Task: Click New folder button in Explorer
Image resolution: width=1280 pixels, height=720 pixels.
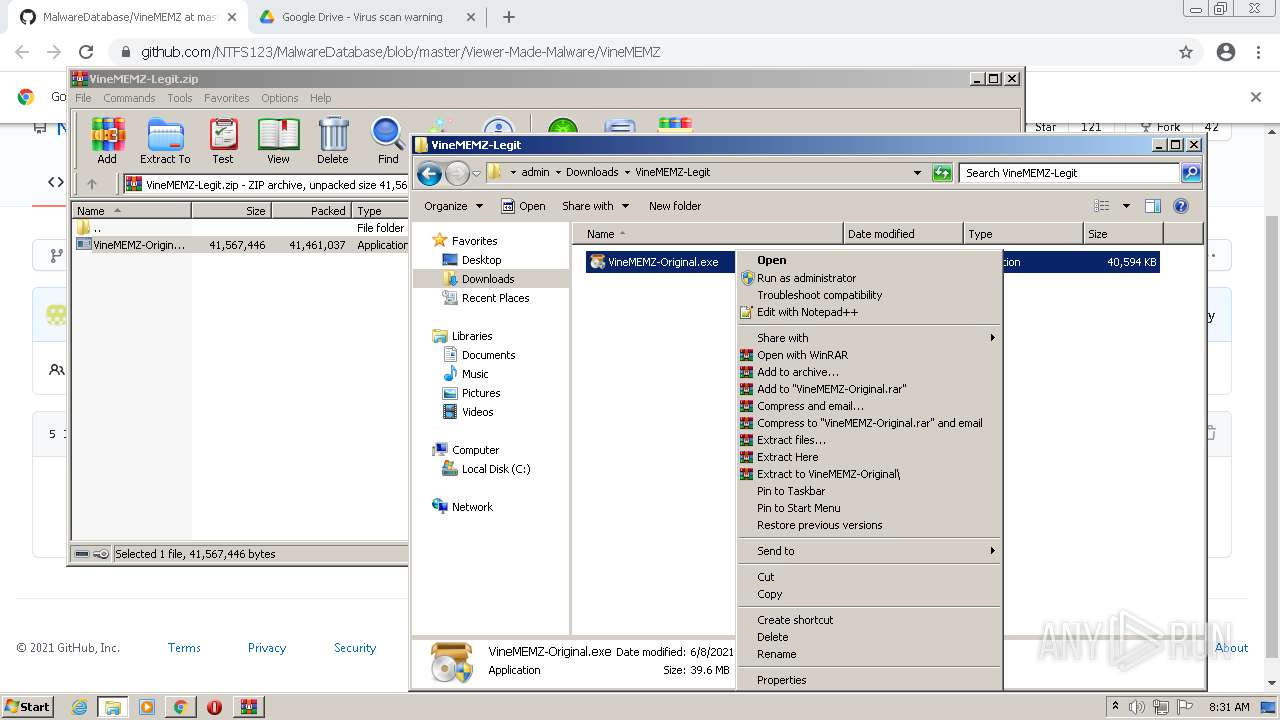Action: pyautogui.click(x=675, y=206)
